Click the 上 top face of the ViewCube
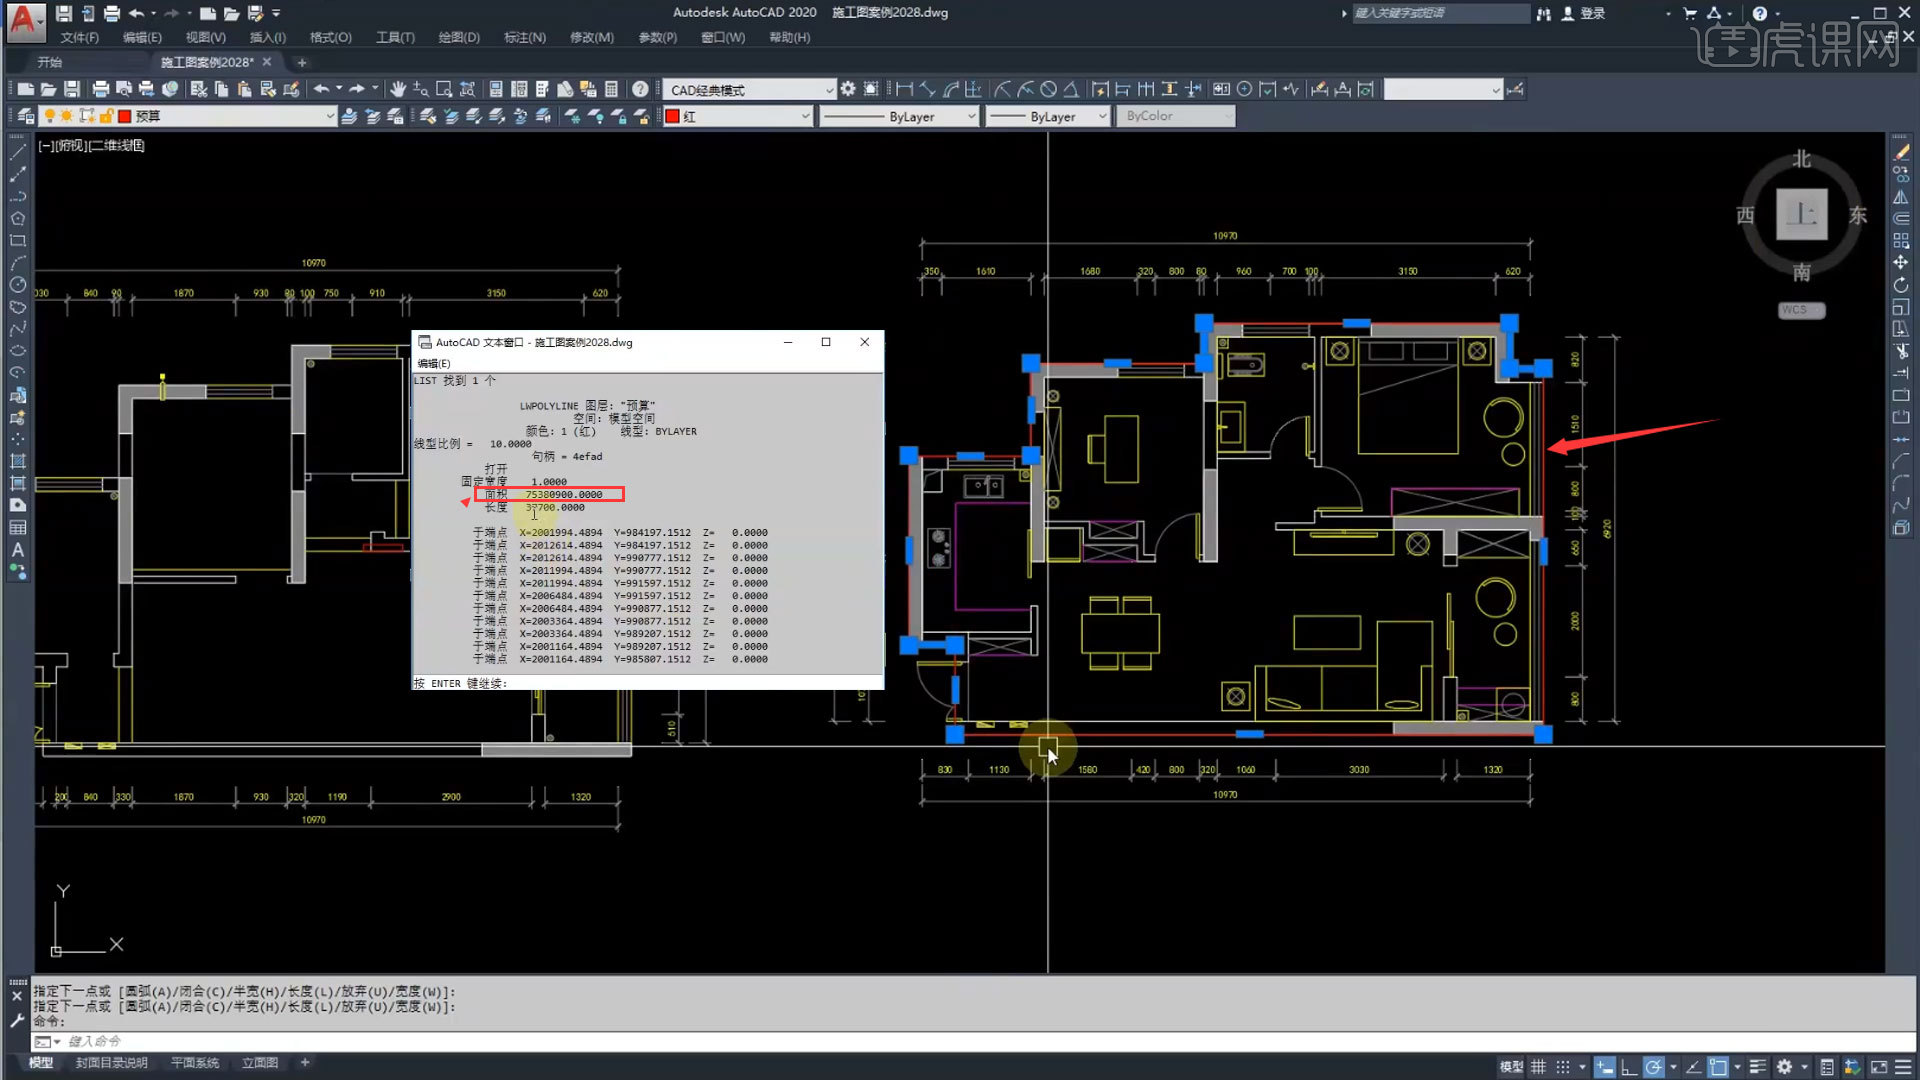Screen dimensions: 1920x1080 click(x=1802, y=214)
